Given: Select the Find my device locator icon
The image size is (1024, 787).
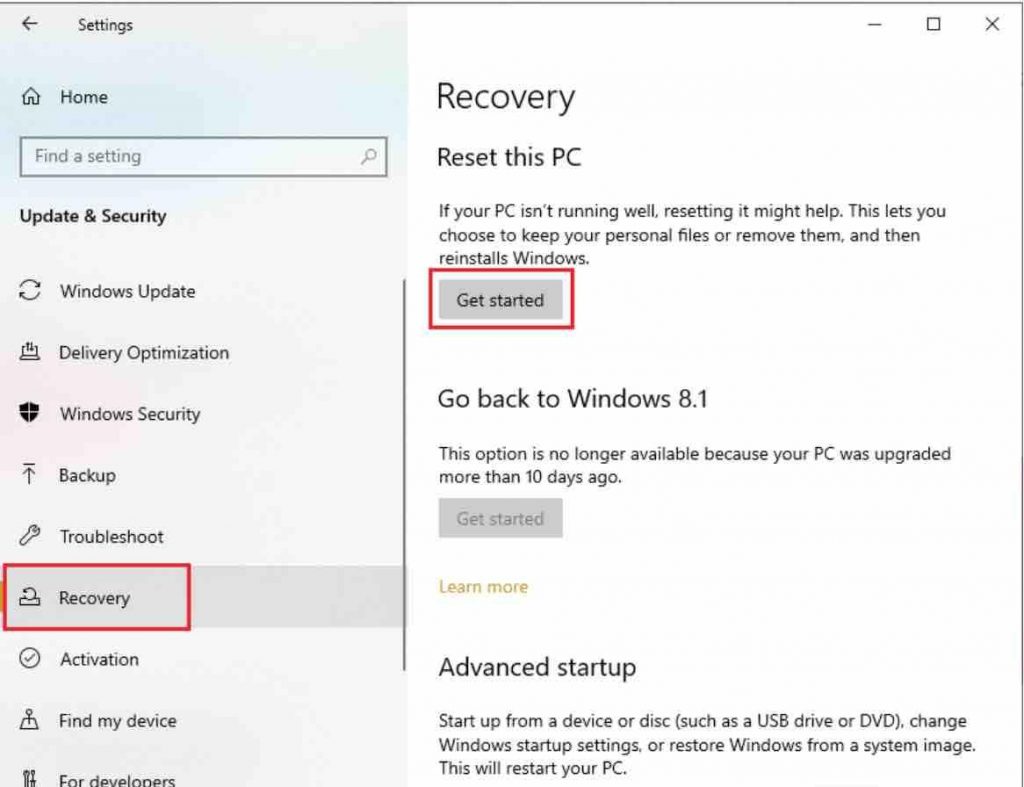Looking at the screenshot, I should point(31,720).
